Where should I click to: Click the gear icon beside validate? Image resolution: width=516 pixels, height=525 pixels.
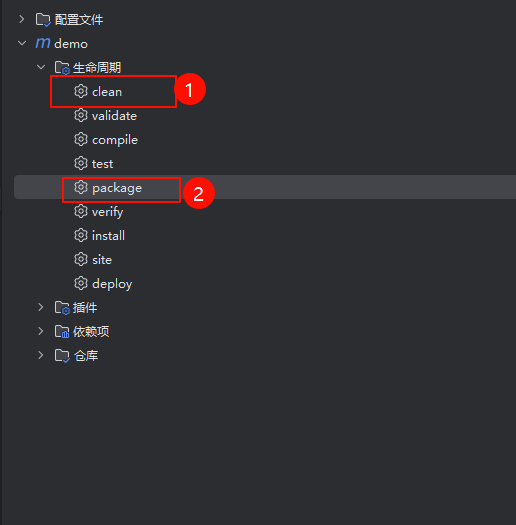click(81, 115)
